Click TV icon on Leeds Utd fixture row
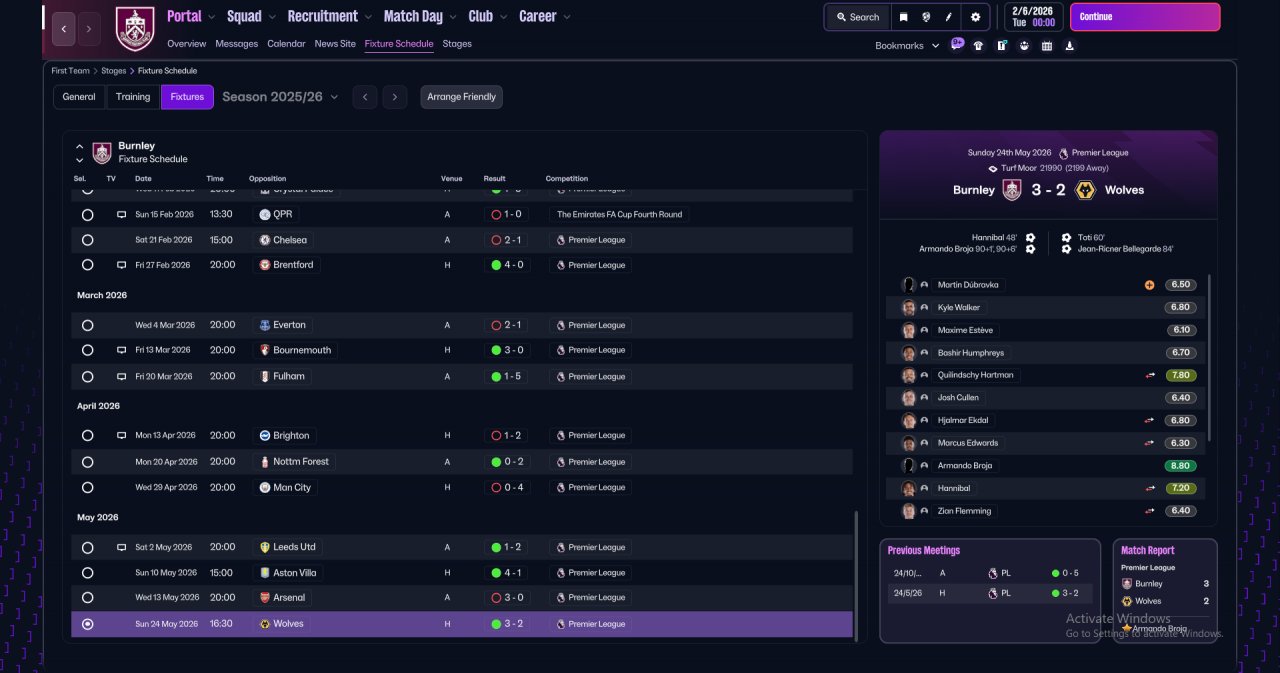 [x=122, y=547]
